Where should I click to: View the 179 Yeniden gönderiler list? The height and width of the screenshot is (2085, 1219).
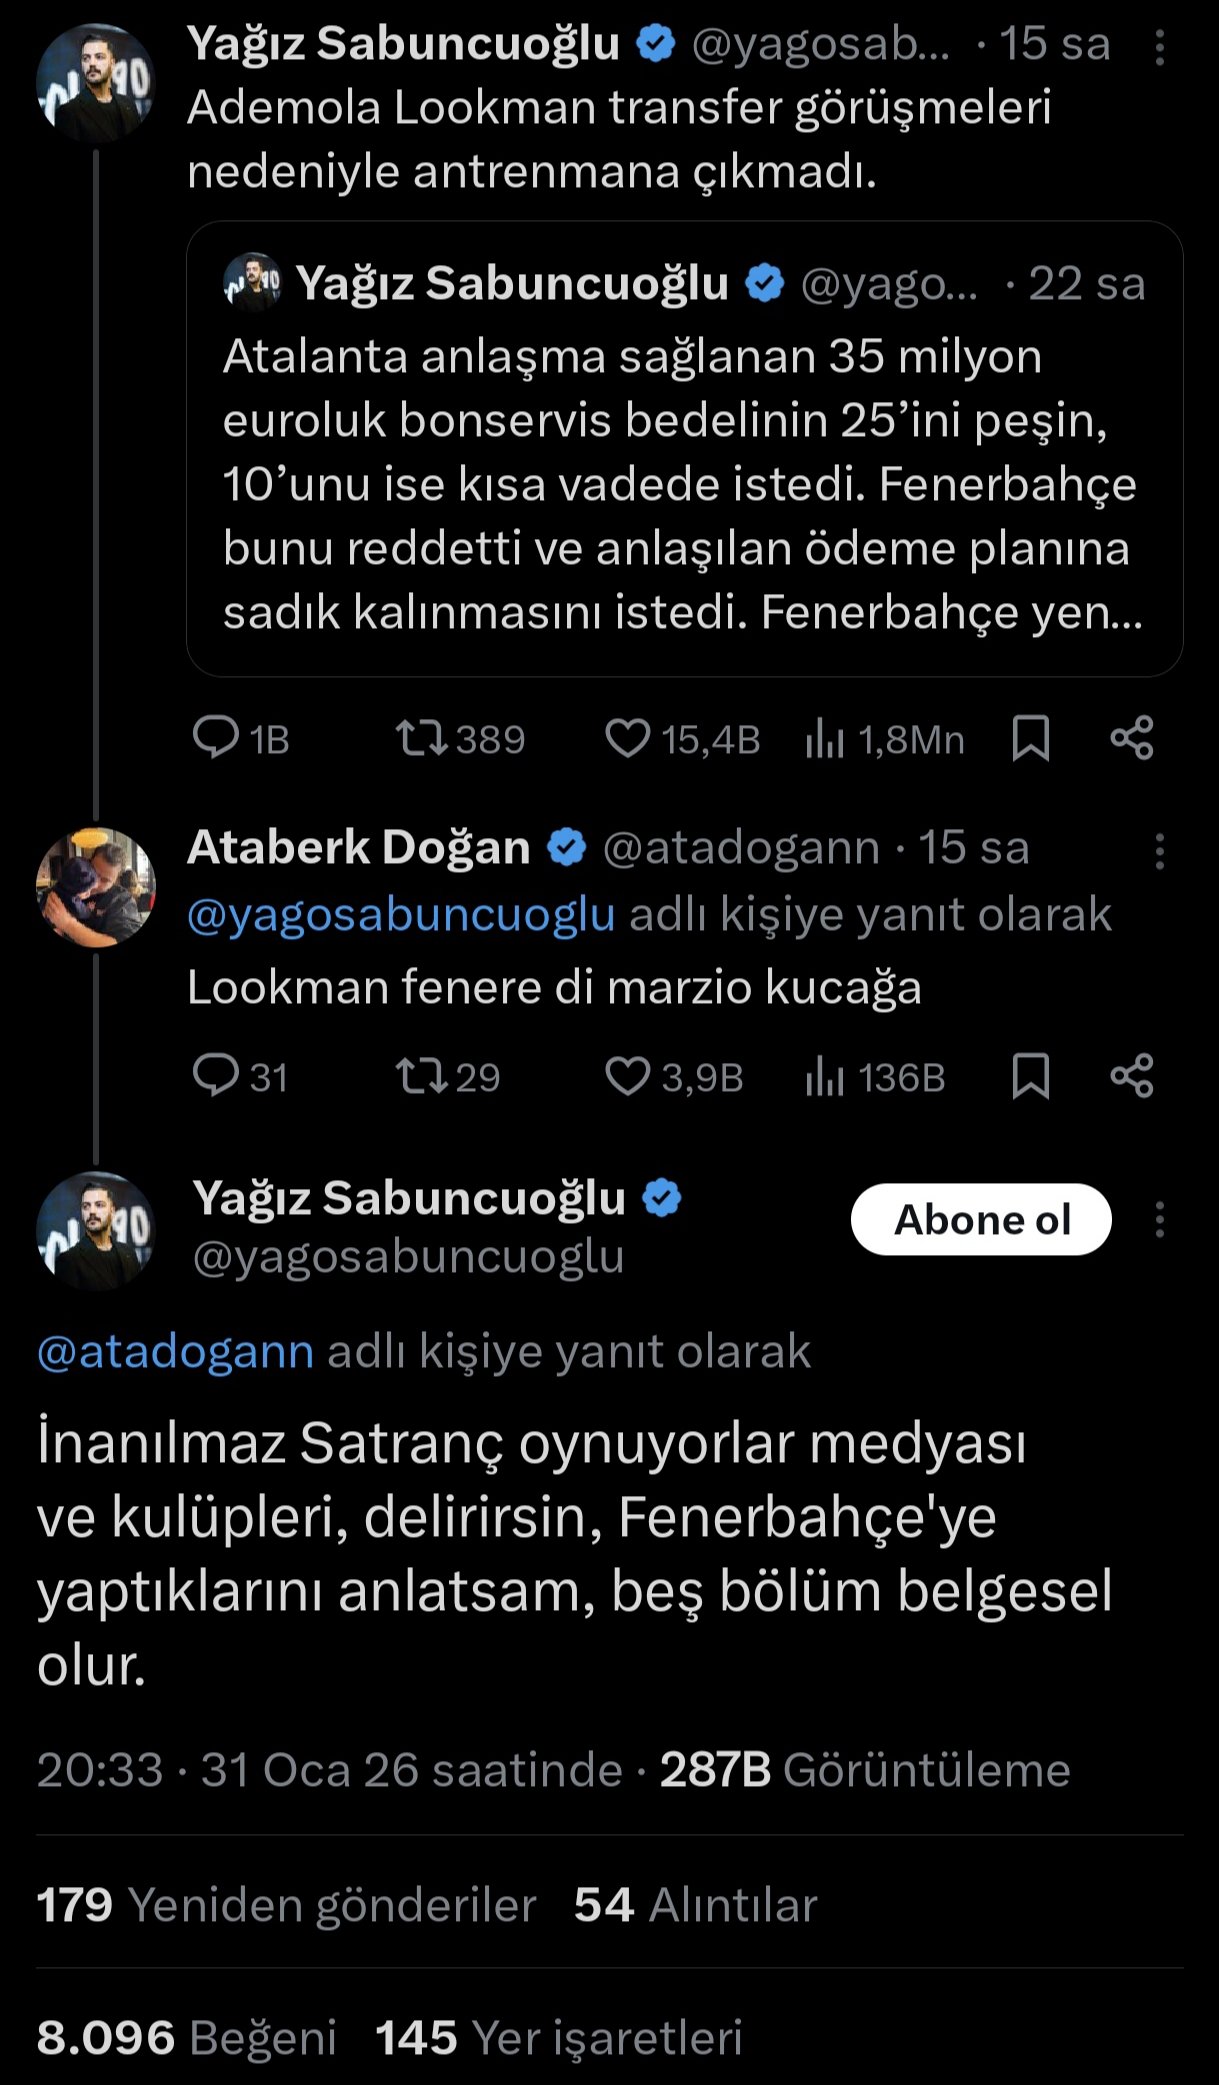point(287,1904)
